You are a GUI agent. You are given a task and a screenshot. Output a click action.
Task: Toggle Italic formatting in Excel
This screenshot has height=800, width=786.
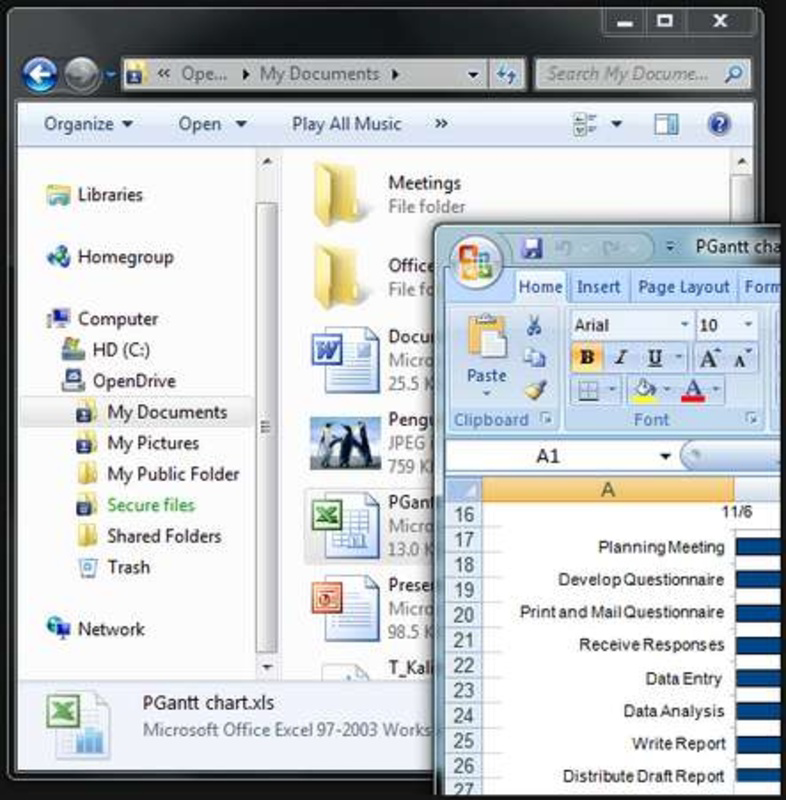621,358
